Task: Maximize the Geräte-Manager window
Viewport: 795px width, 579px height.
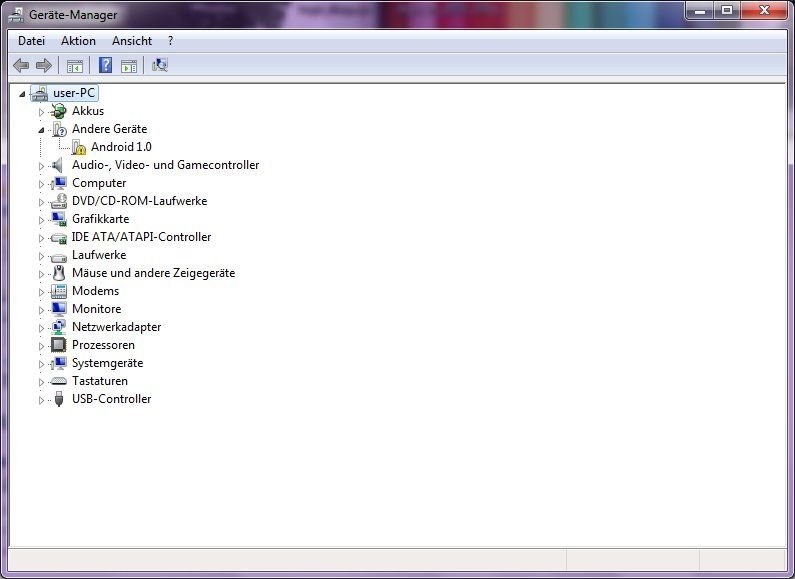Action: tap(727, 10)
